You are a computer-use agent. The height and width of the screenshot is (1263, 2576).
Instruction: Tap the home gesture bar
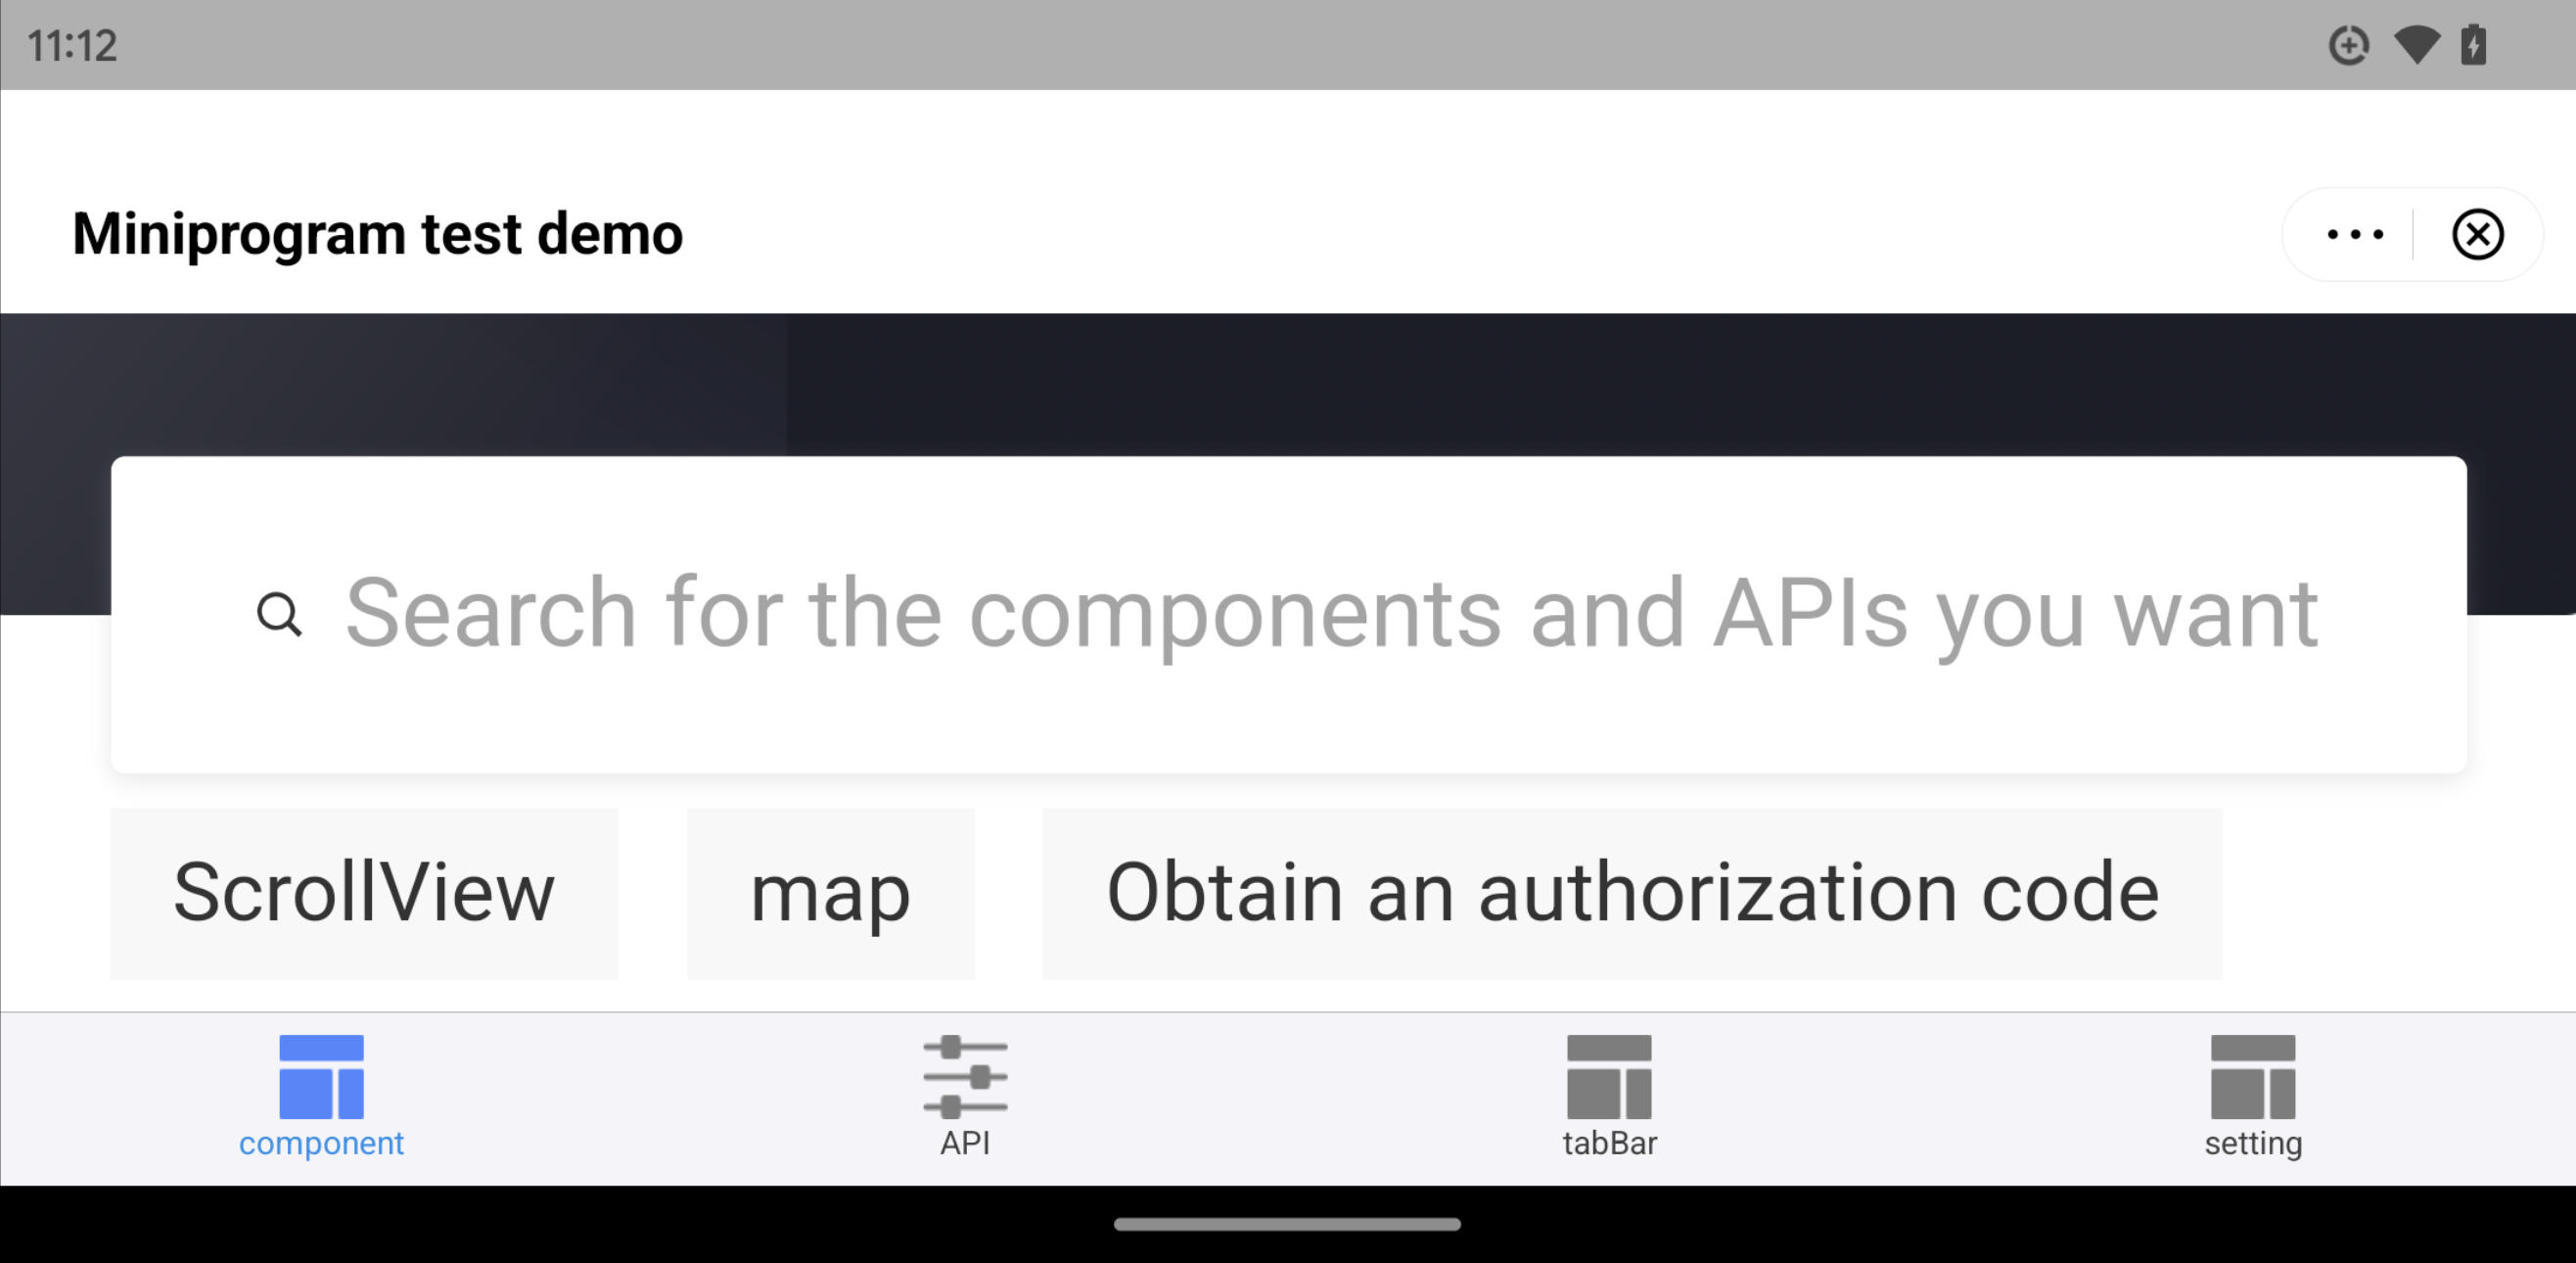1287,1224
